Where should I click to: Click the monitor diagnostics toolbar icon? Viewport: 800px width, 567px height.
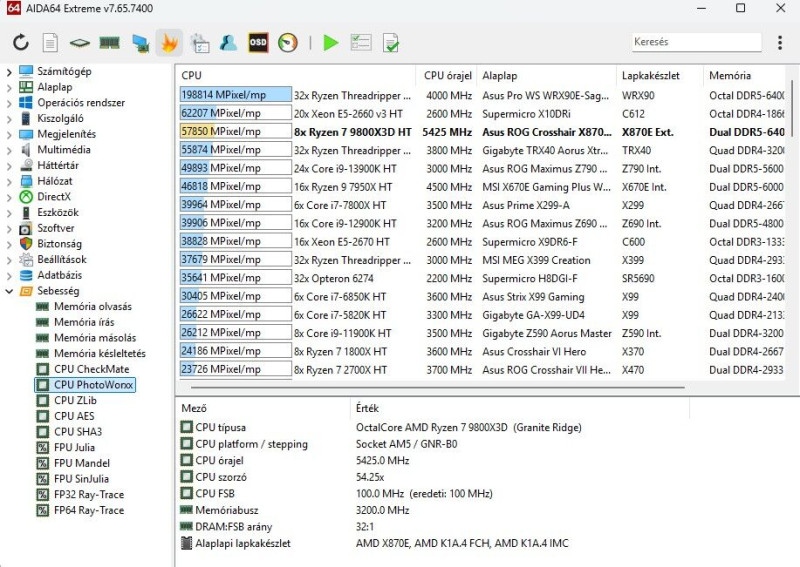(140, 43)
